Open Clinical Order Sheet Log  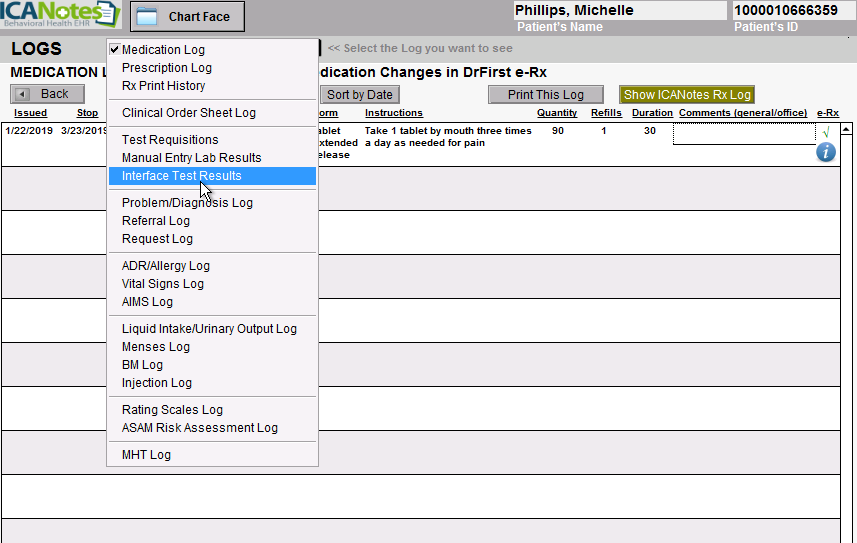[188, 113]
